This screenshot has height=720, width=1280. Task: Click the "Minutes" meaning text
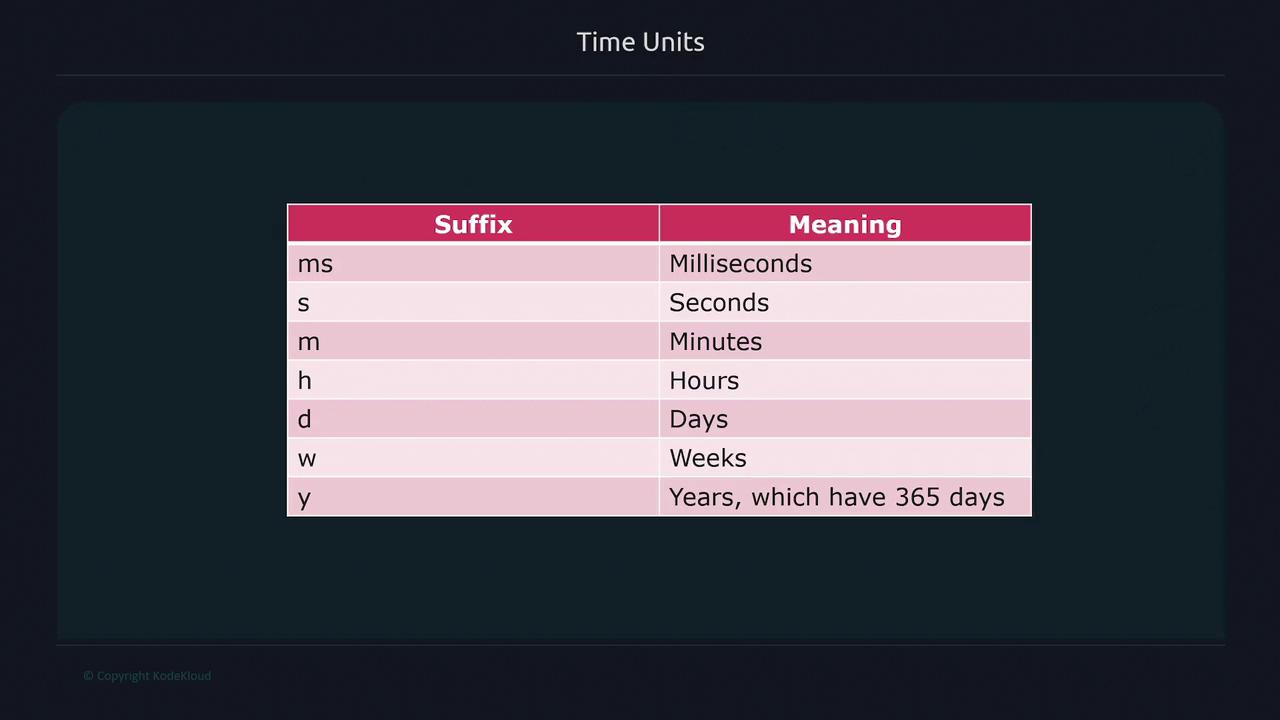[x=715, y=342]
